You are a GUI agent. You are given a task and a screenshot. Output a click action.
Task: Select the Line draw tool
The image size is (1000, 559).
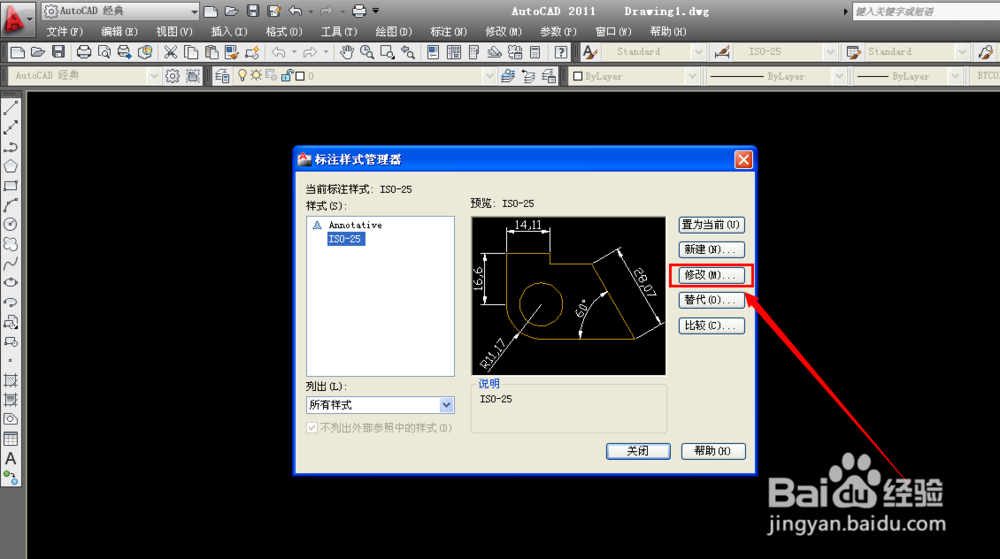point(11,108)
